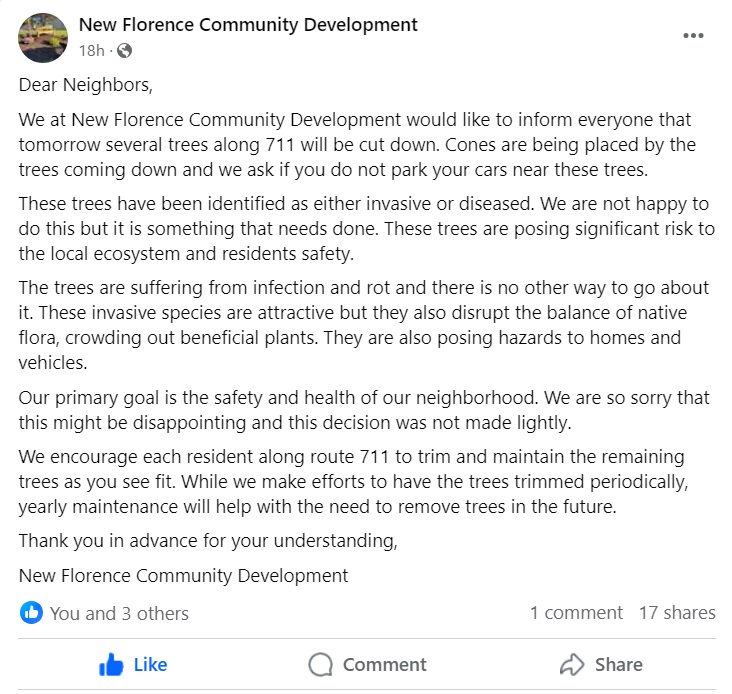
Task: Open the page's profile picture
Action: [43, 36]
